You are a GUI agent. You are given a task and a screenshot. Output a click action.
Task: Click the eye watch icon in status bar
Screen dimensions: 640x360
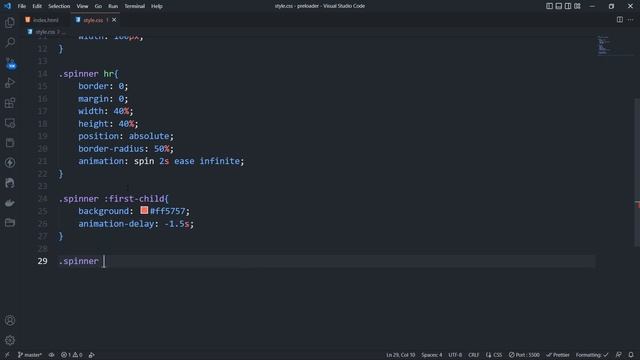tap(51, 355)
